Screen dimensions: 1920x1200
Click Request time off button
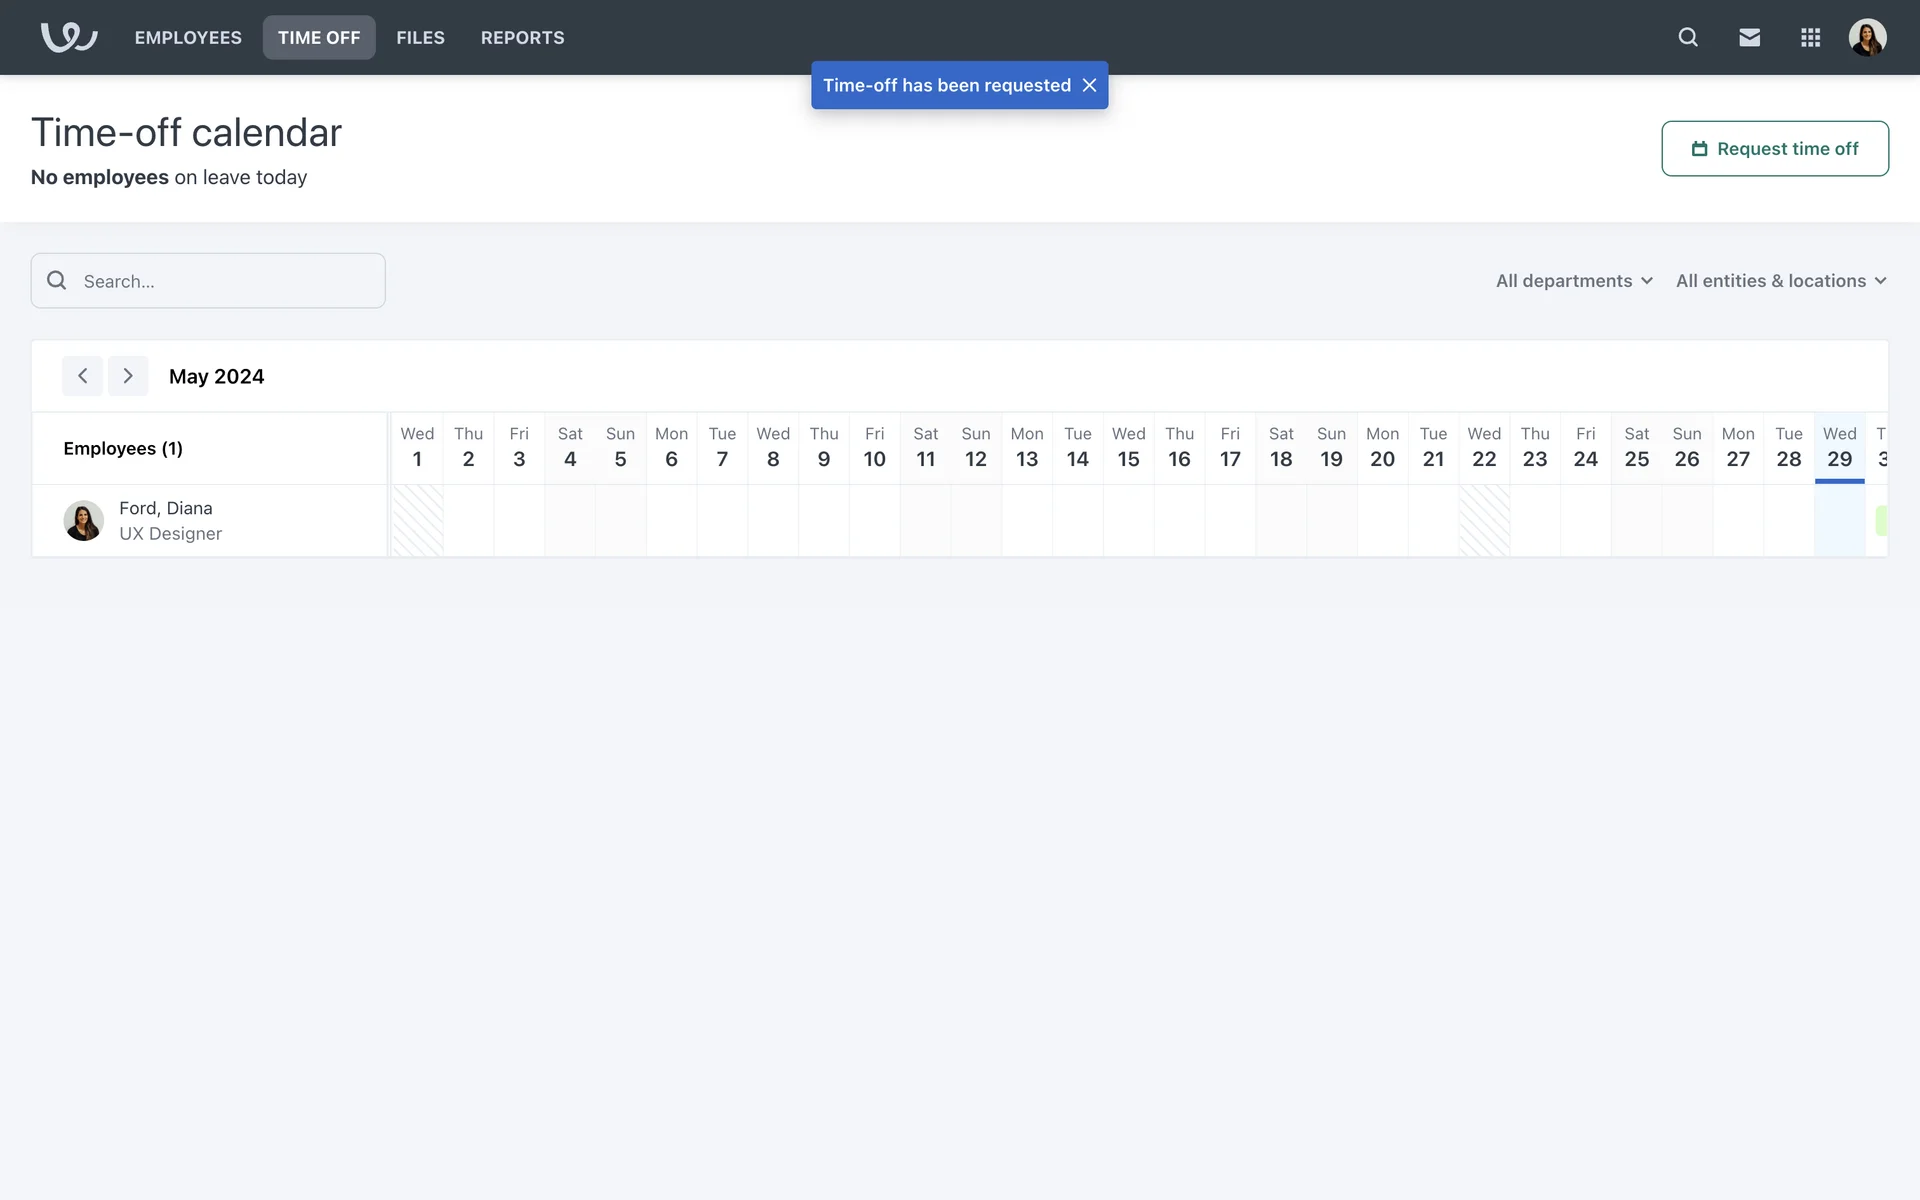1774,149
